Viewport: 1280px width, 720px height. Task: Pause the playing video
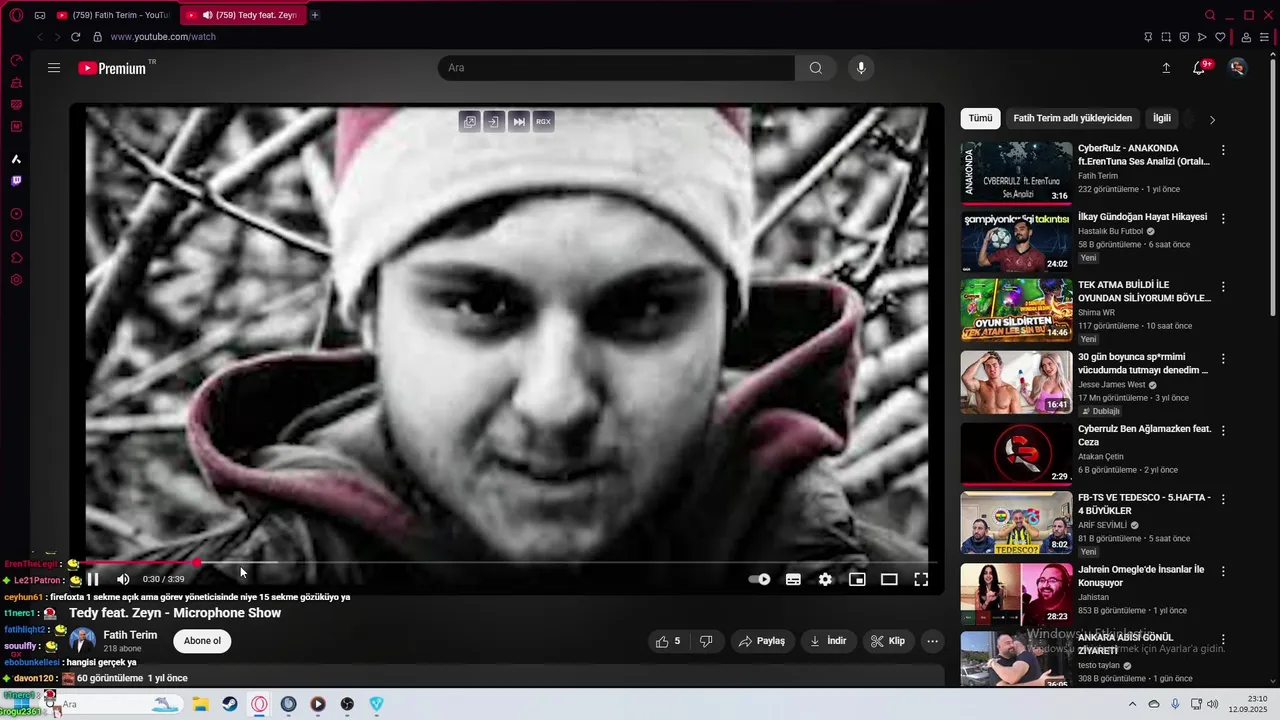click(92, 579)
